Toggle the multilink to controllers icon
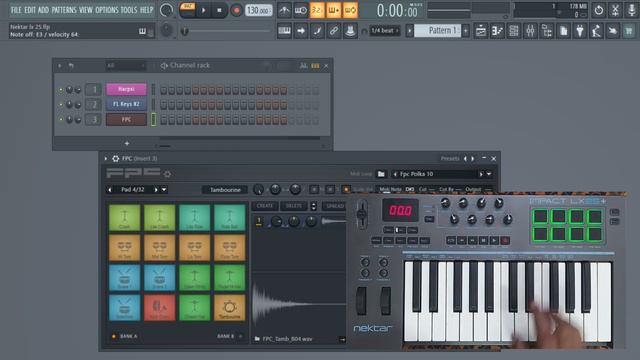Image resolution: width=640 pixels, height=360 pixels. click(x=333, y=31)
